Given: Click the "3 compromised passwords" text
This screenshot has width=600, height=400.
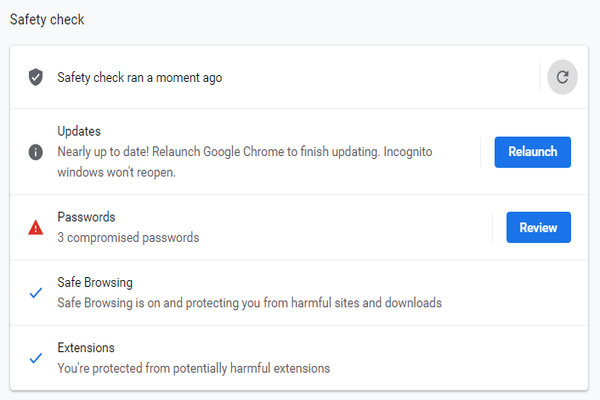Looking at the screenshot, I should pos(128,238).
